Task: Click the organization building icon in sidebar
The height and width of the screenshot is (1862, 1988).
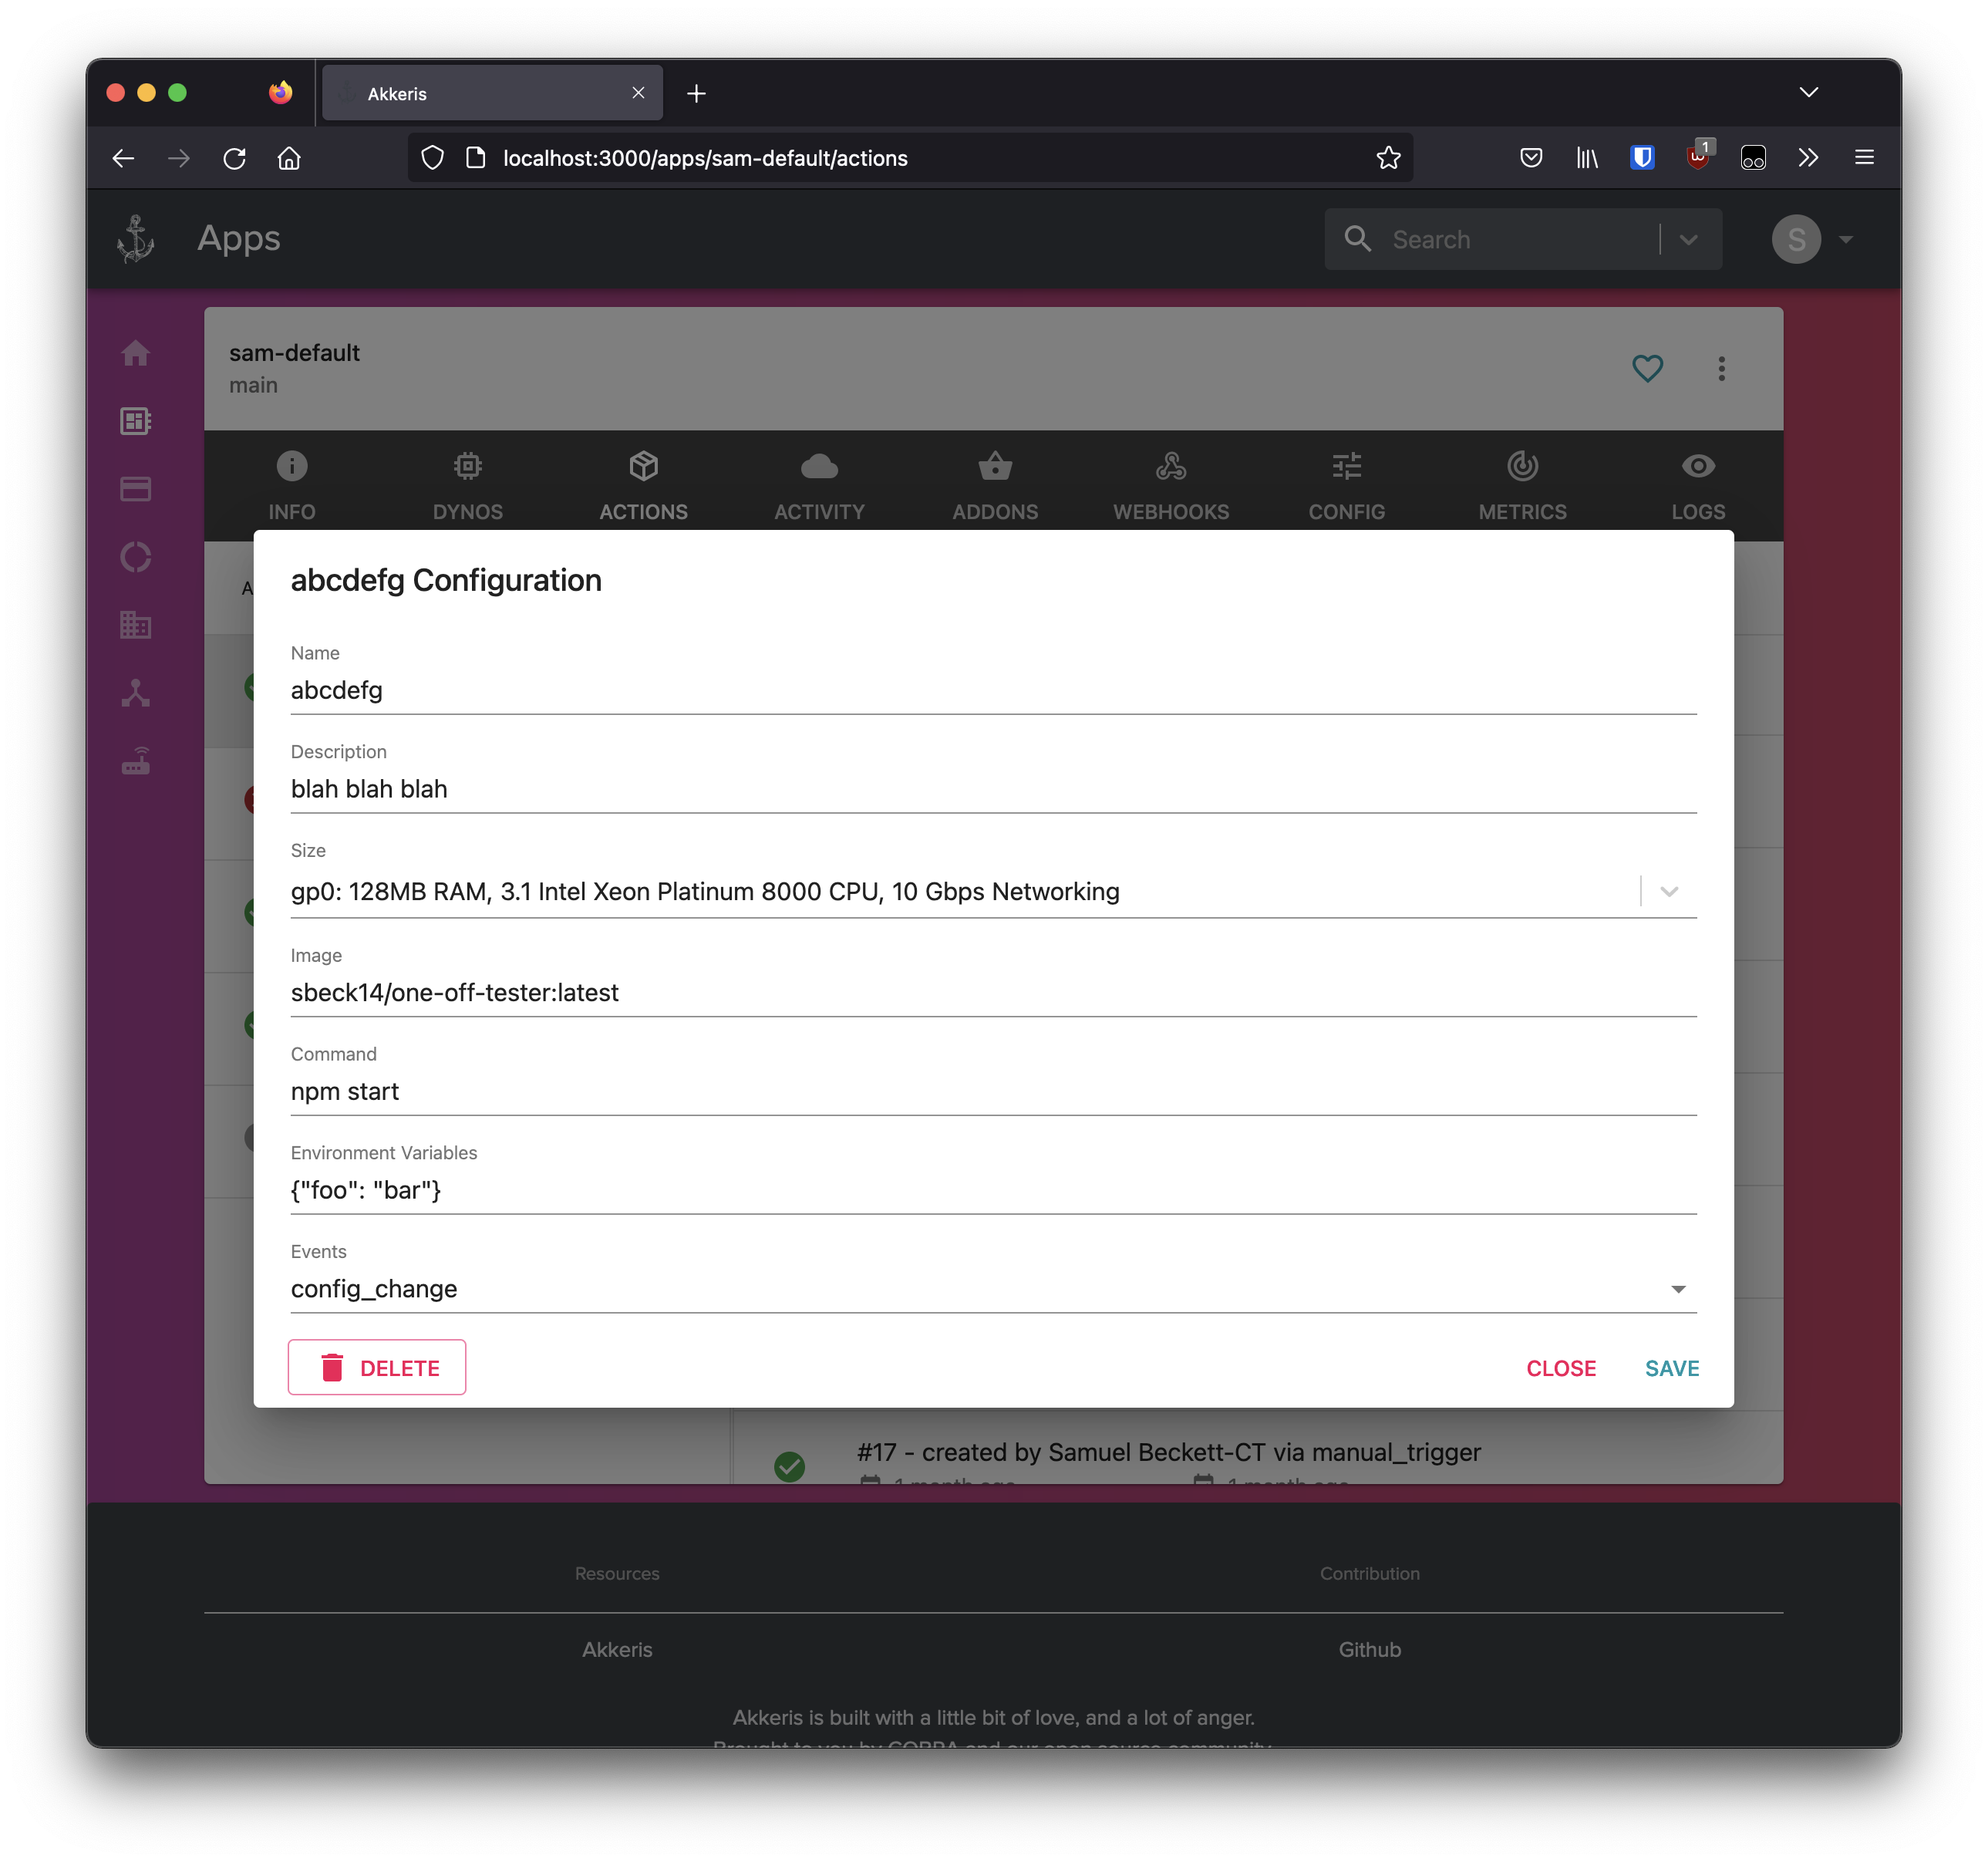Action: (136, 625)
